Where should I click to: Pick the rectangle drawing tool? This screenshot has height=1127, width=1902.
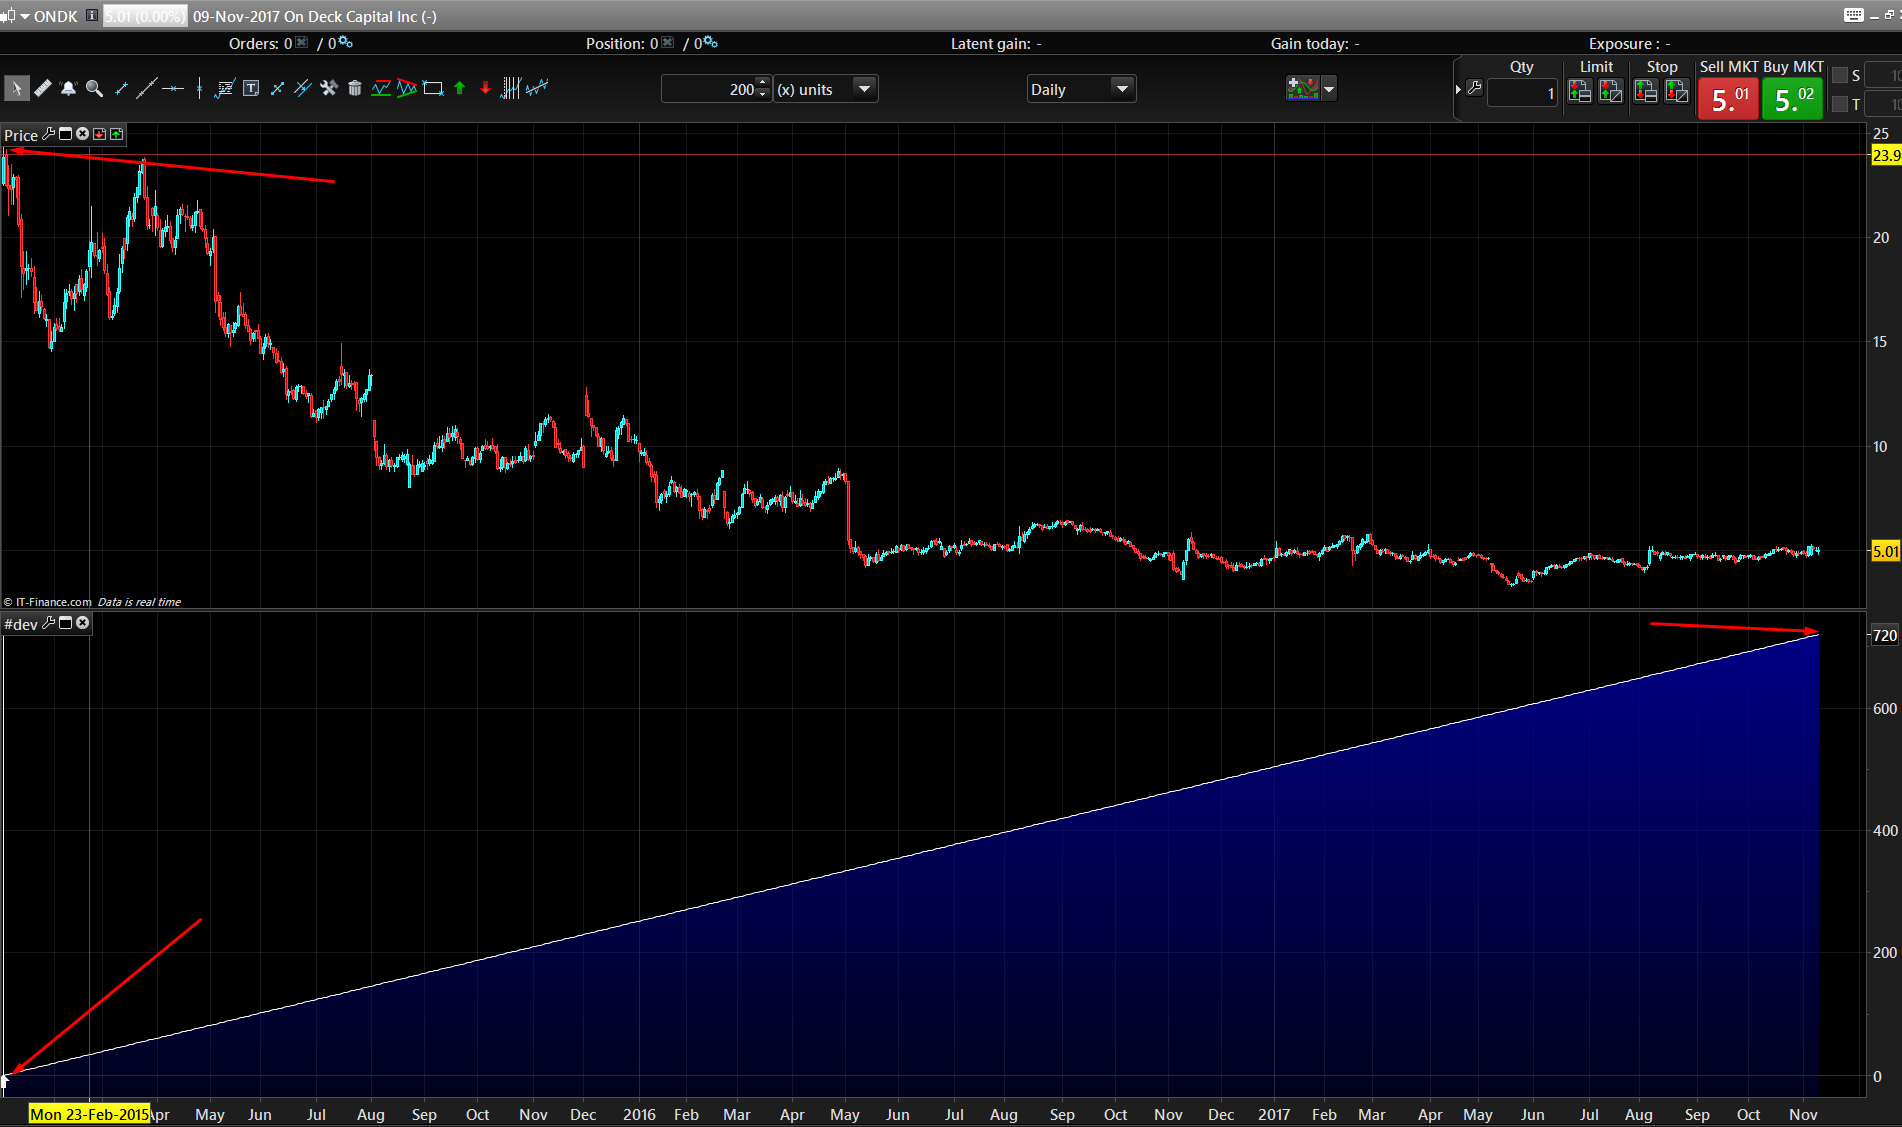433,89
